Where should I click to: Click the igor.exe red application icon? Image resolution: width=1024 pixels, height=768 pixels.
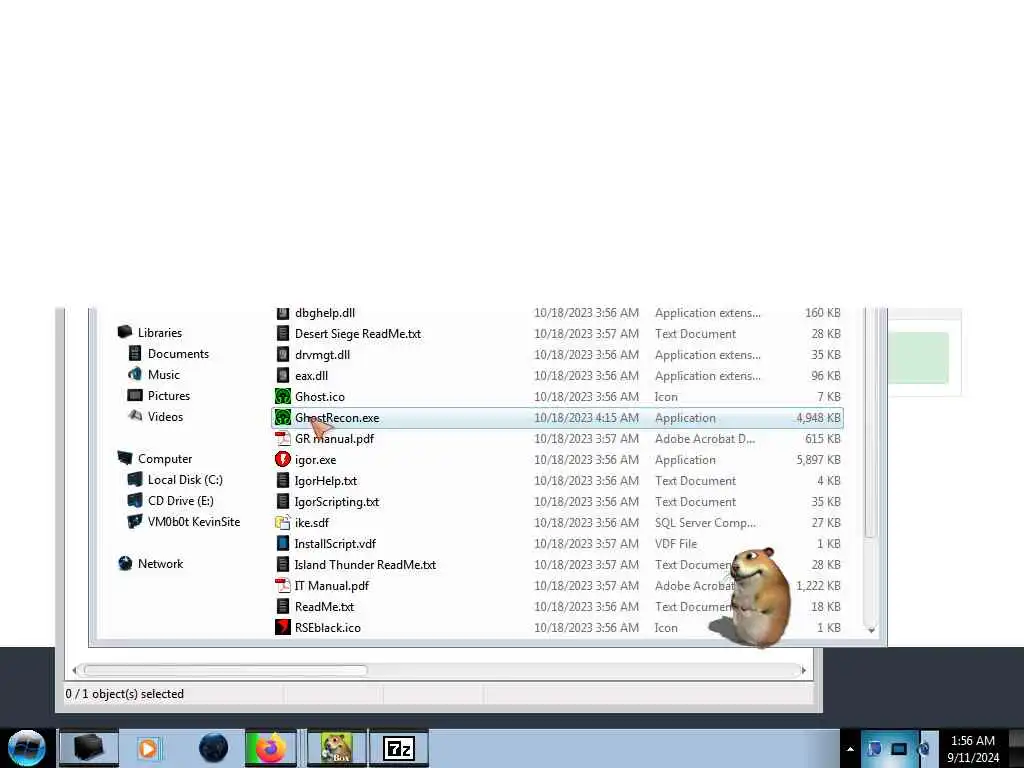pos(282,459)
